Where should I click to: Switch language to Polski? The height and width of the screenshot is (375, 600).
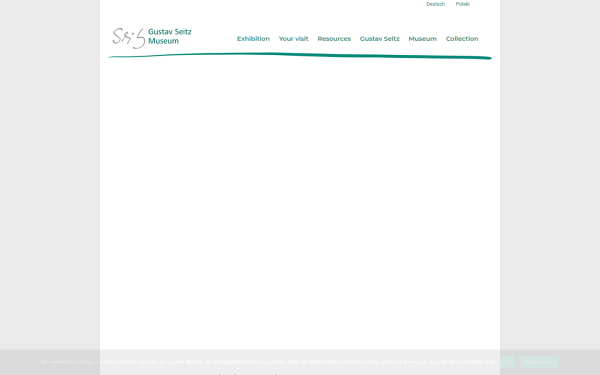463,4
